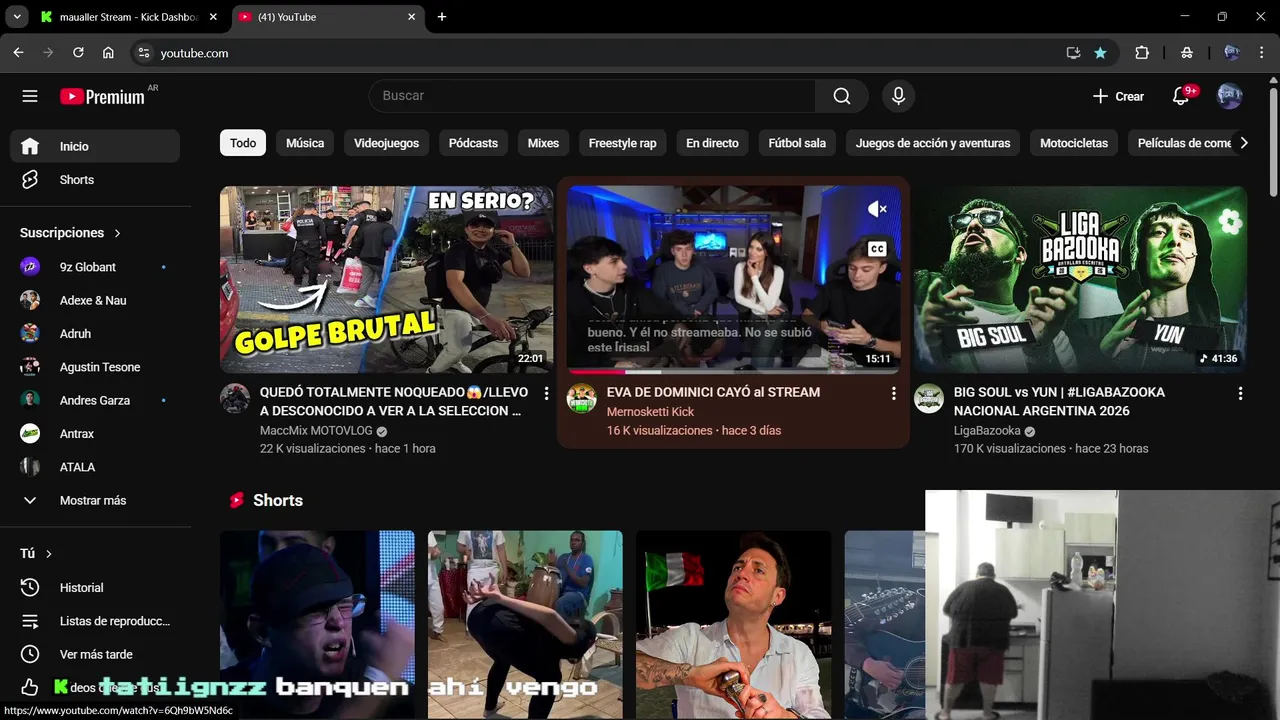Go to browser home page
The height and width of the screenshot is (720, 1280).
(x=108, y=53)
